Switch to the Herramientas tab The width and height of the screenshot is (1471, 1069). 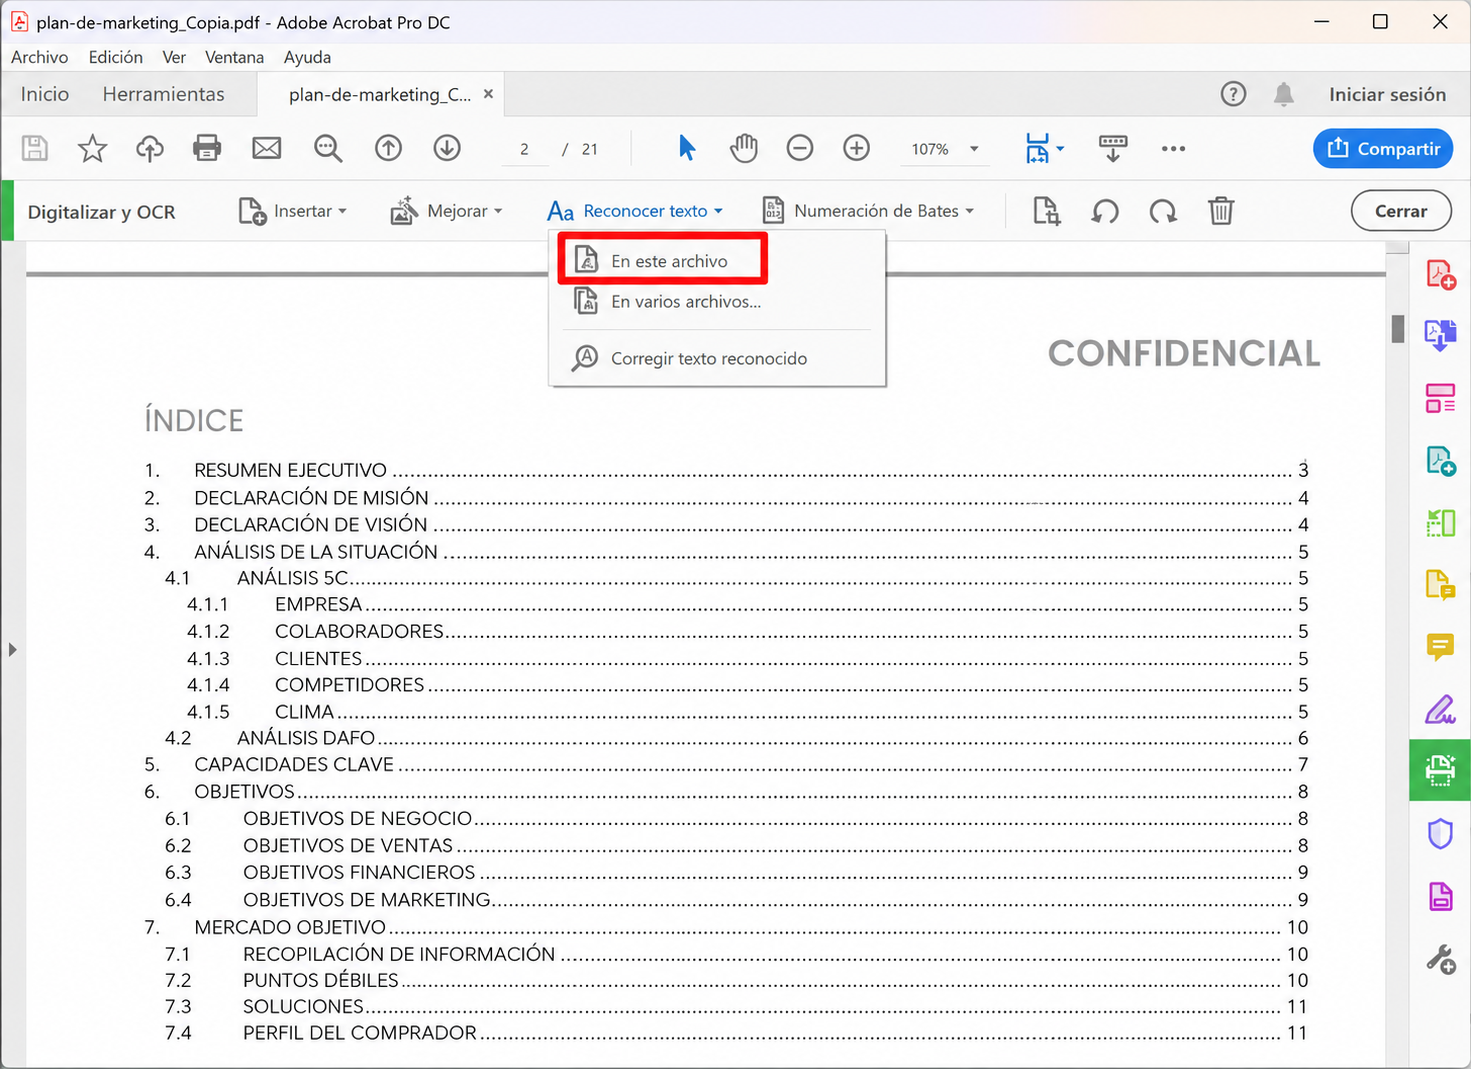[164, 94]
